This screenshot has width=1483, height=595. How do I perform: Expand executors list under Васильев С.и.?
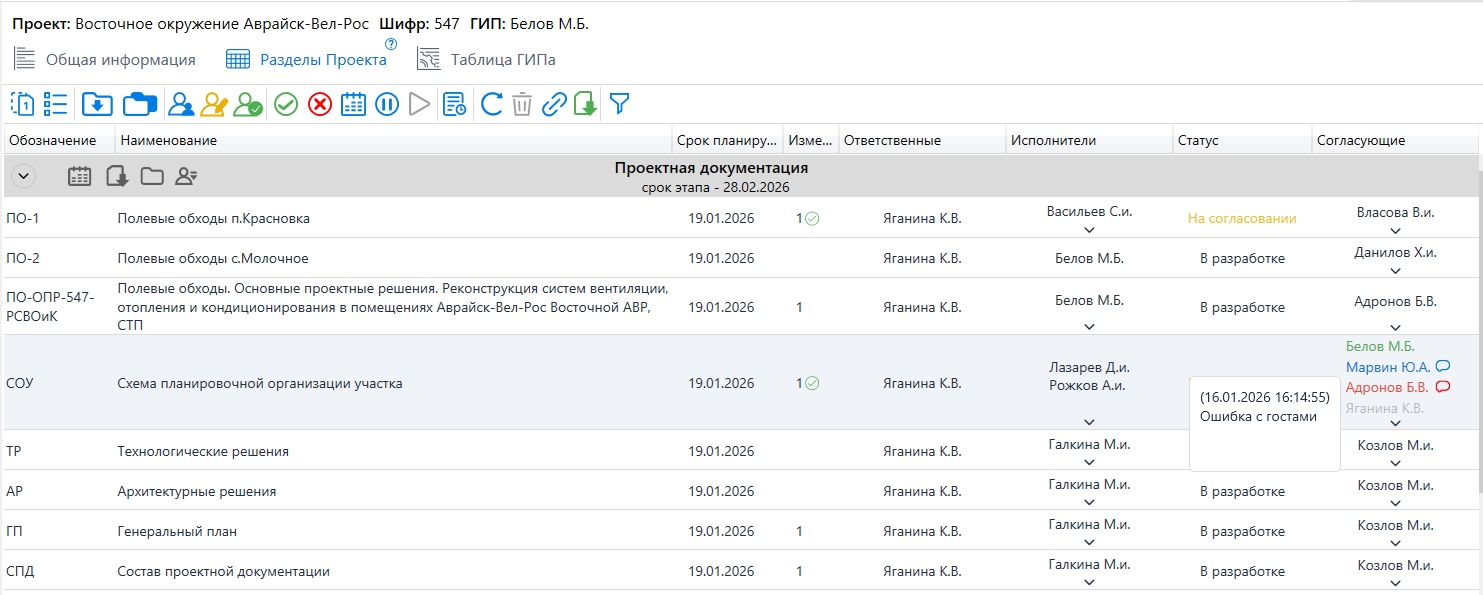[1089, 230]
